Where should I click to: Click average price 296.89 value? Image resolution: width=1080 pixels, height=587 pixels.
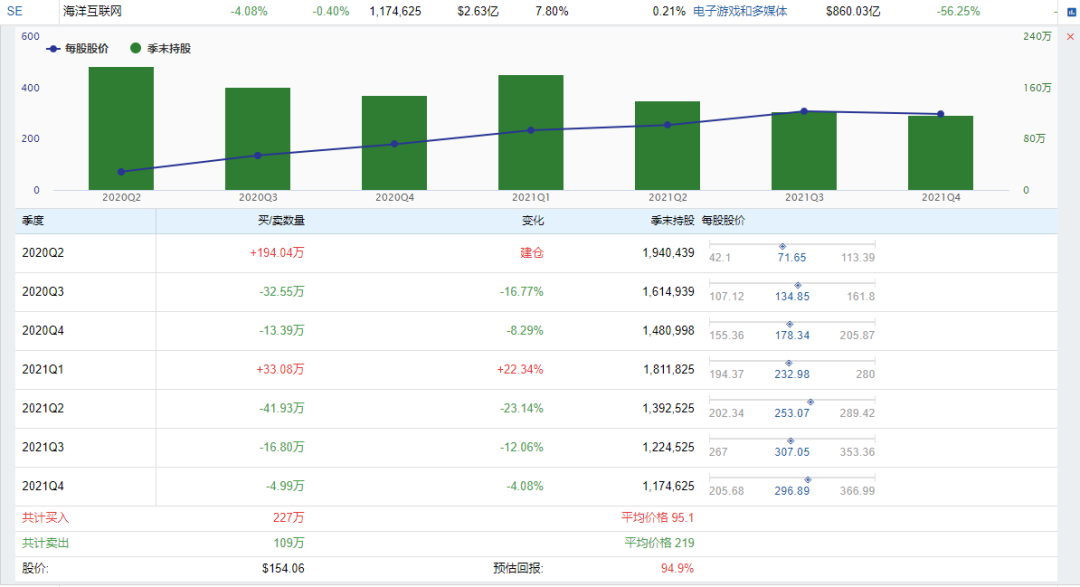(x=792, y=491)
